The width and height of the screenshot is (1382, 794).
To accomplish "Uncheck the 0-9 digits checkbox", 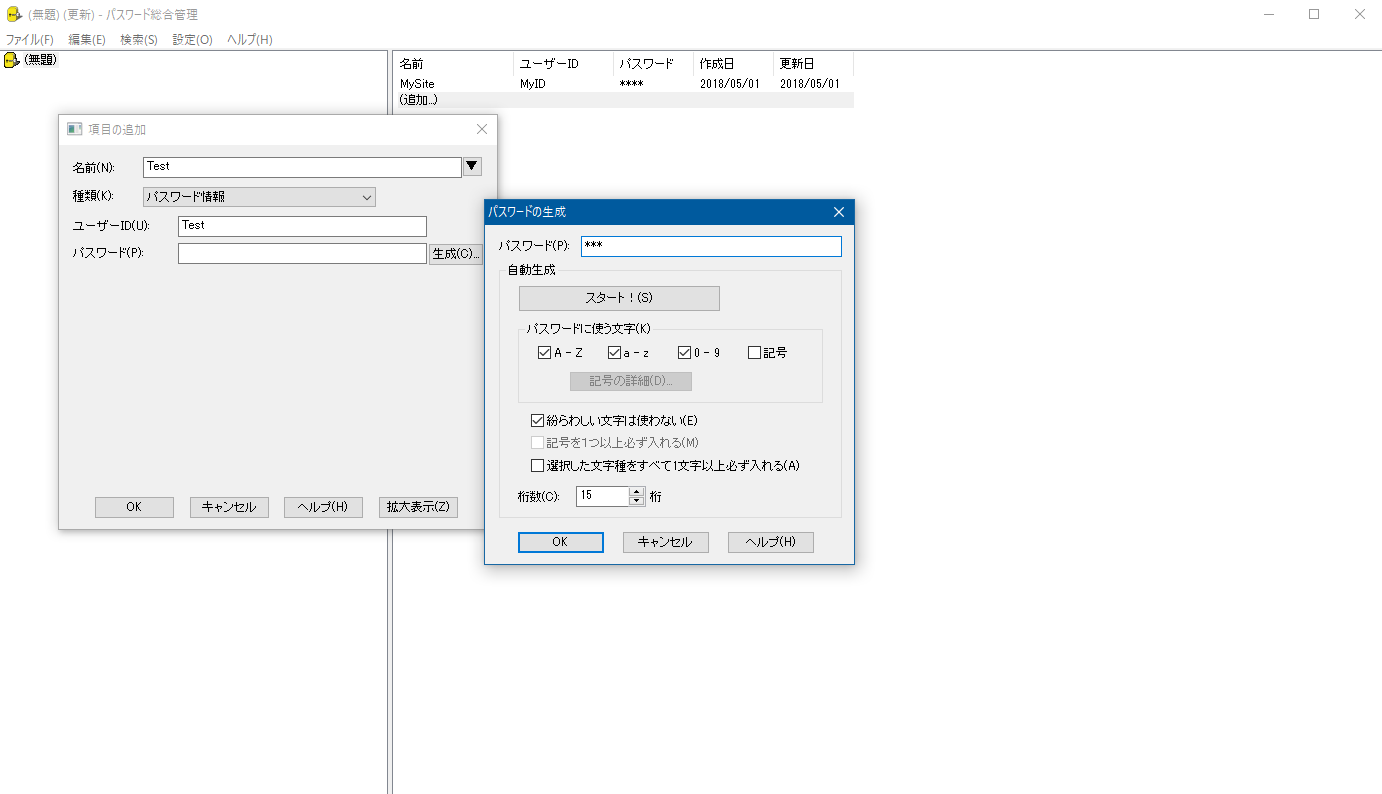I will click(x=684, y=351).
